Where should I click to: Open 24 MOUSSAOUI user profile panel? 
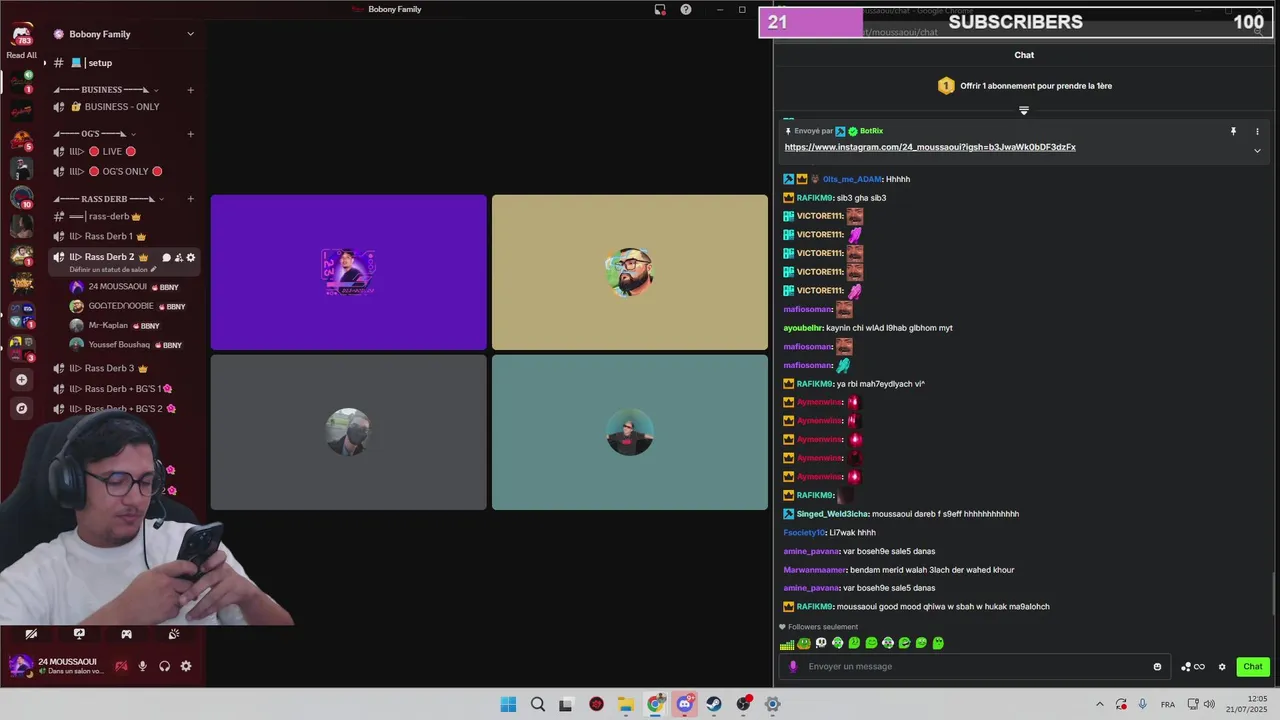[55, 666]
